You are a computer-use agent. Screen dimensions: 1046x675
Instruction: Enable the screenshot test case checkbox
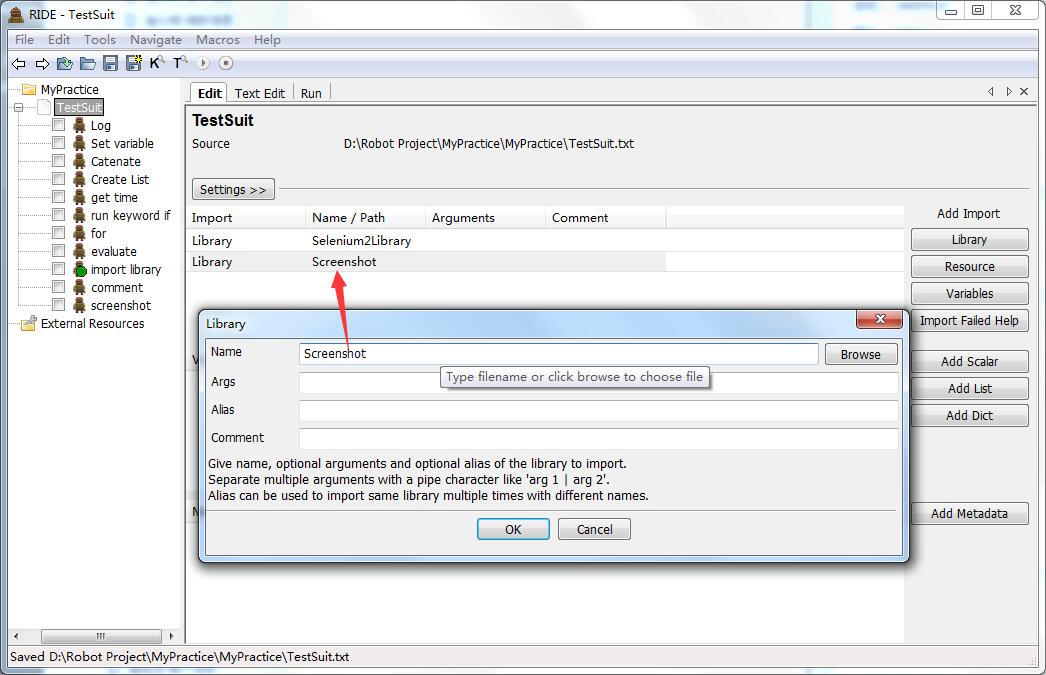(x=59, y=305)
